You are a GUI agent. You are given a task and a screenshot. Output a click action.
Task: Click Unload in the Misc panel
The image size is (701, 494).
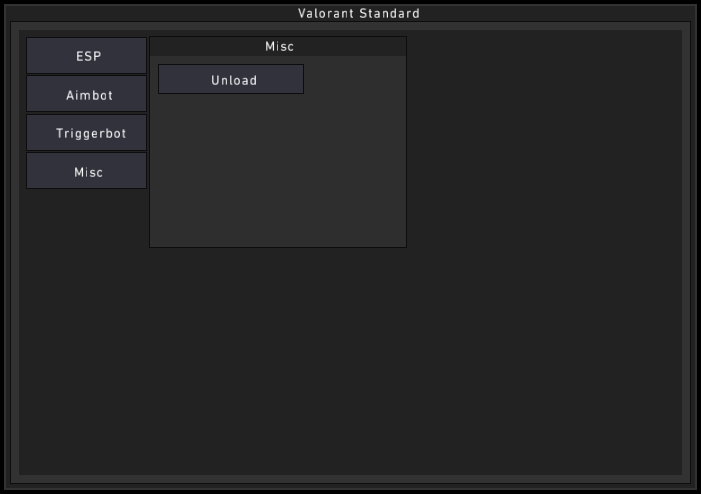[231, 80]
